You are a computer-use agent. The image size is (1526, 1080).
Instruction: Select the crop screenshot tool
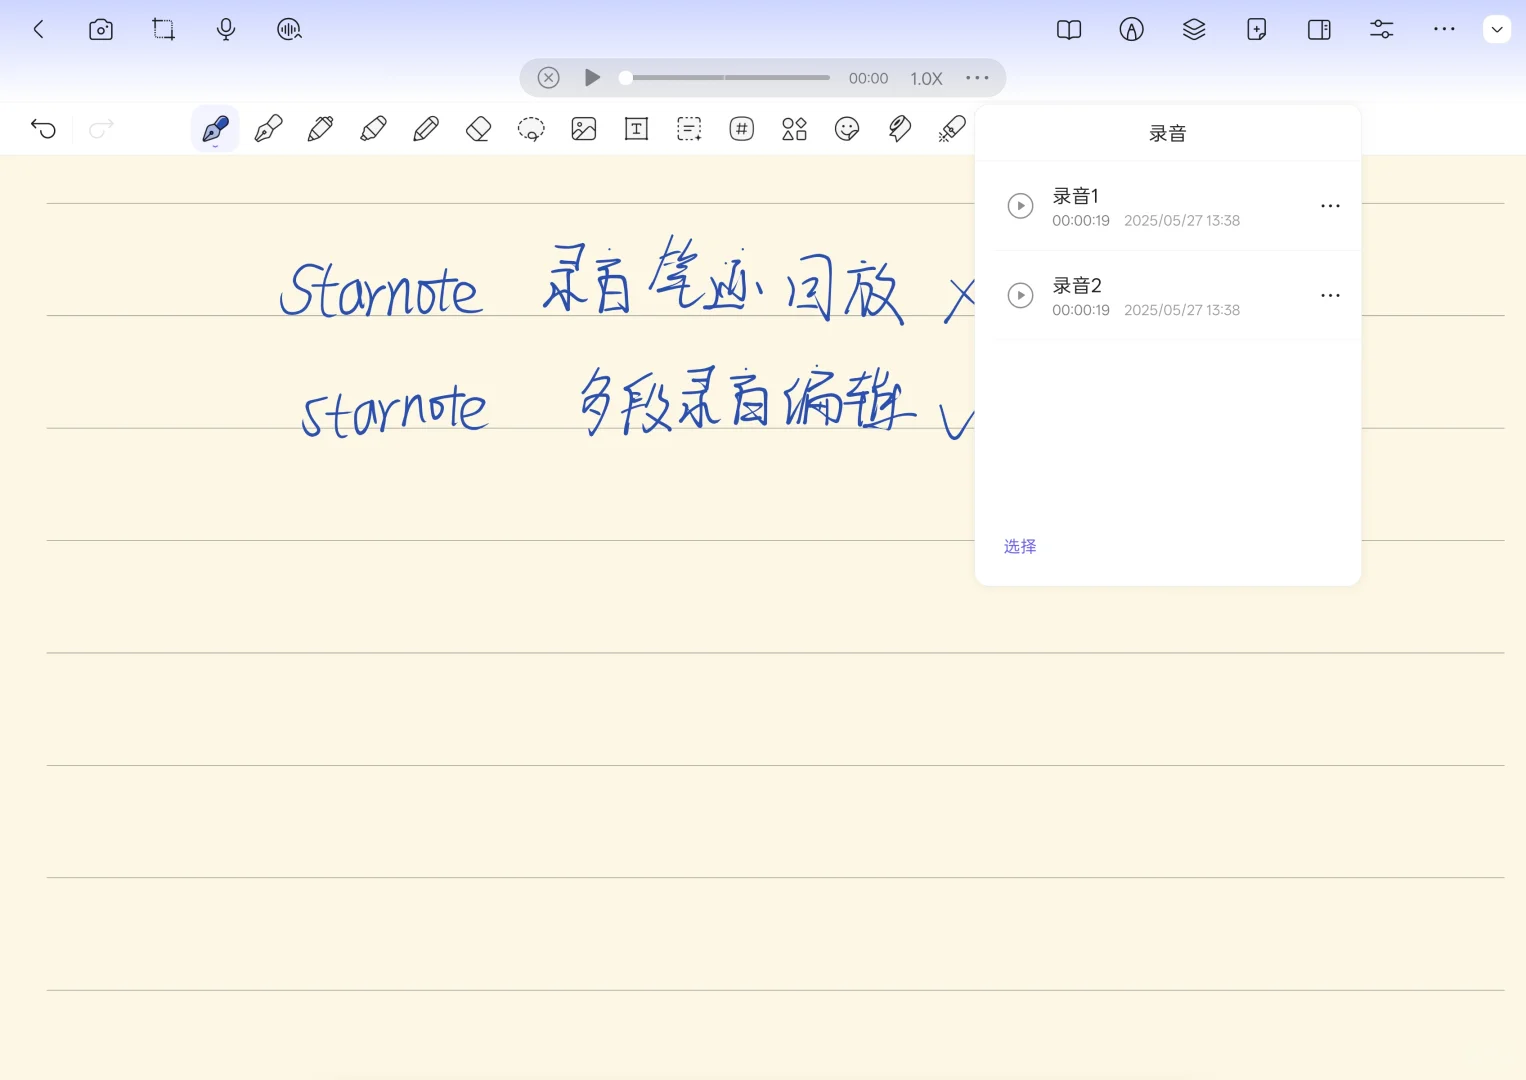(x=163, y=30)
